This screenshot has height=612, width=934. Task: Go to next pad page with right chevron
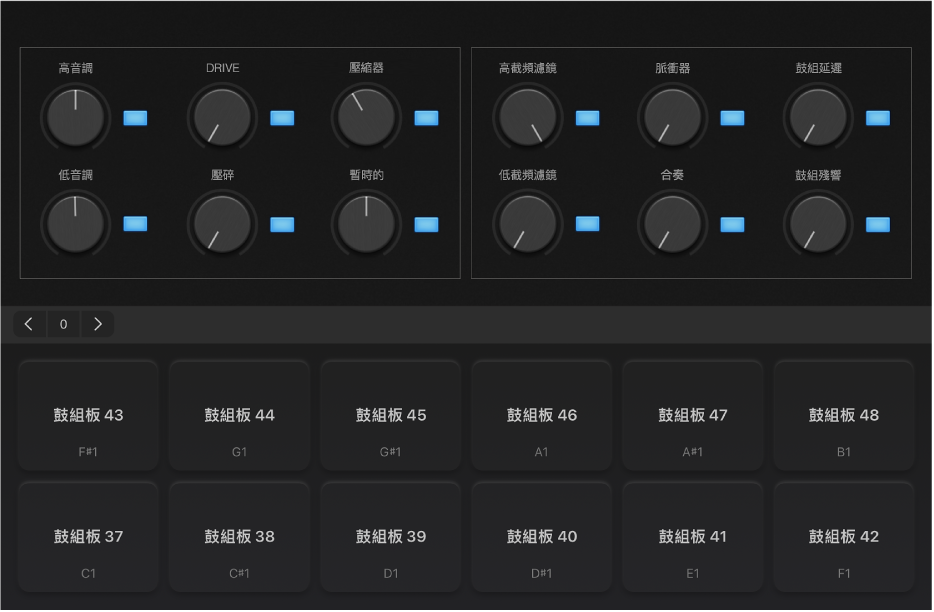point(97,324)
